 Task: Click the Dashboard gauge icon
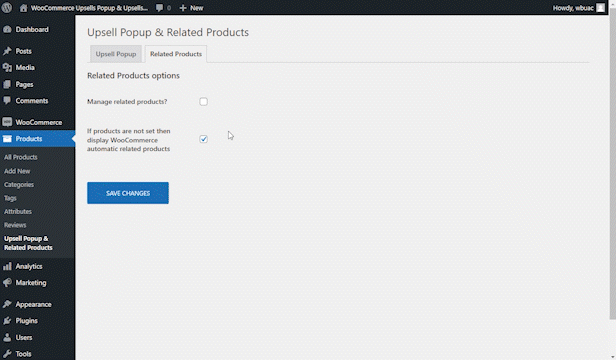click(x=7, y=29)
